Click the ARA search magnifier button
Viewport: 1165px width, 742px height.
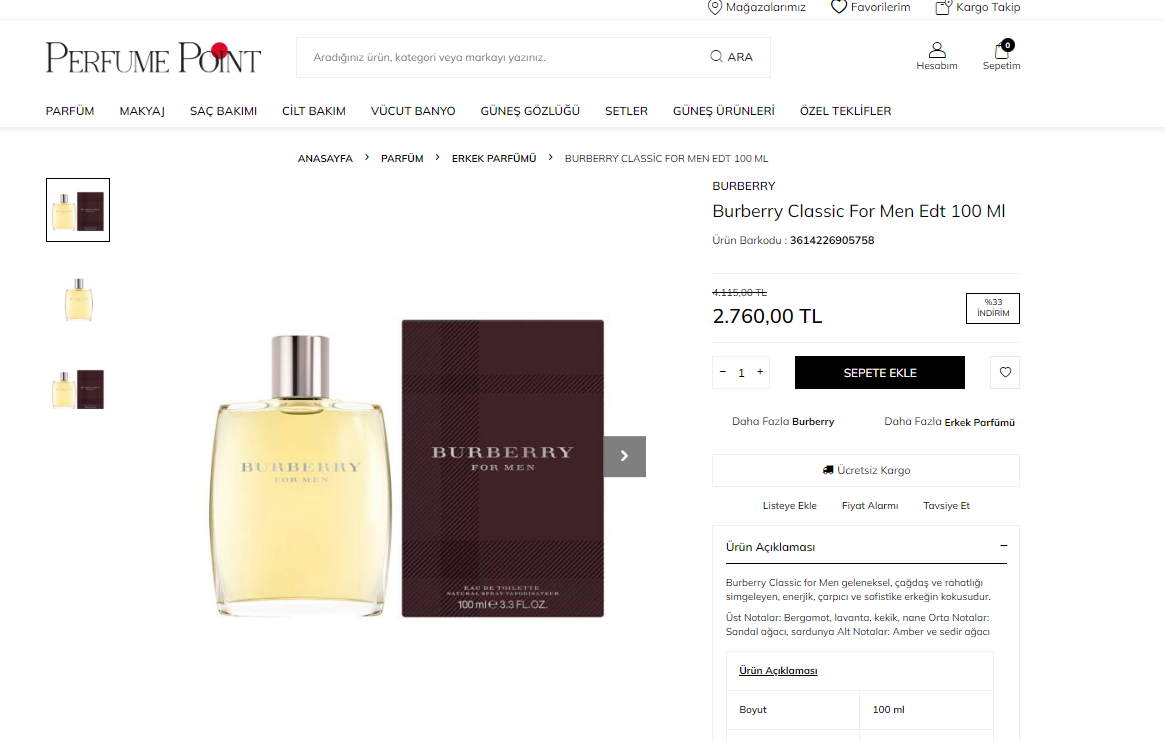click(732, 57)
